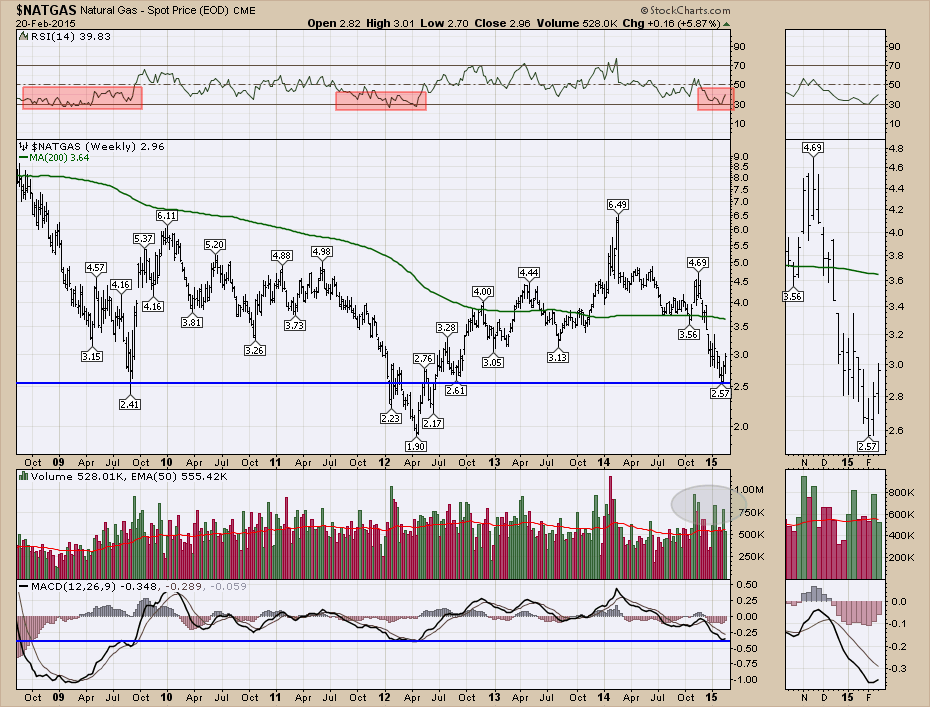The width and height of the screenshot is (930, 707).
Task: Click the 1.90 low price label
Action: [416, 446]
